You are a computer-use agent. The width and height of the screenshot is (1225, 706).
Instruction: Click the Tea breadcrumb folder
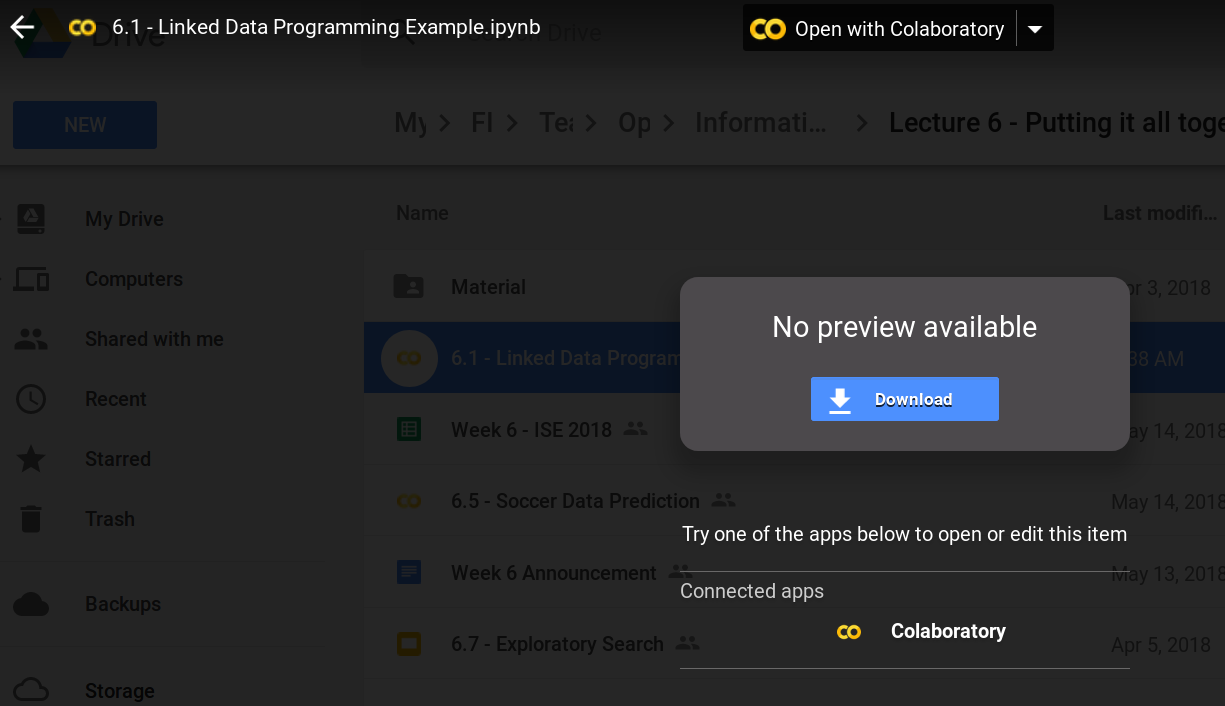(x=556, y=123)
